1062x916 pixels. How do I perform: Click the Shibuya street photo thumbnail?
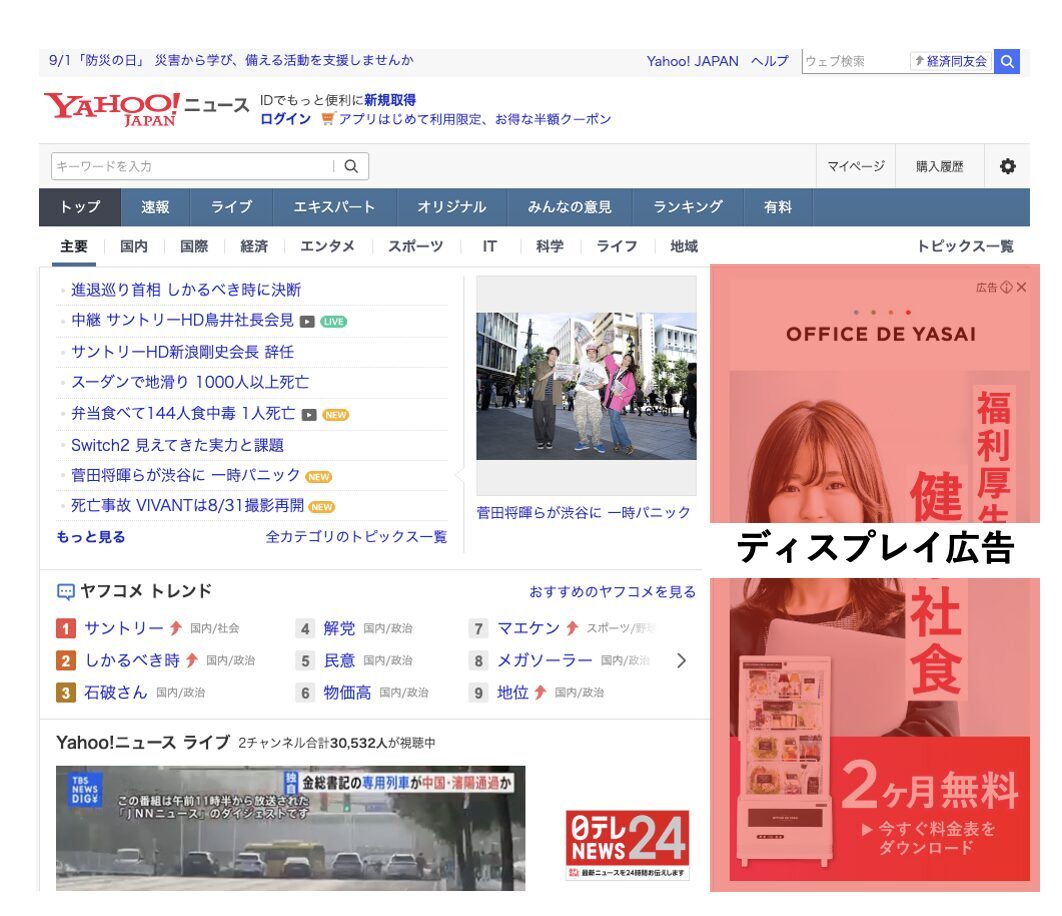[587, 386]
